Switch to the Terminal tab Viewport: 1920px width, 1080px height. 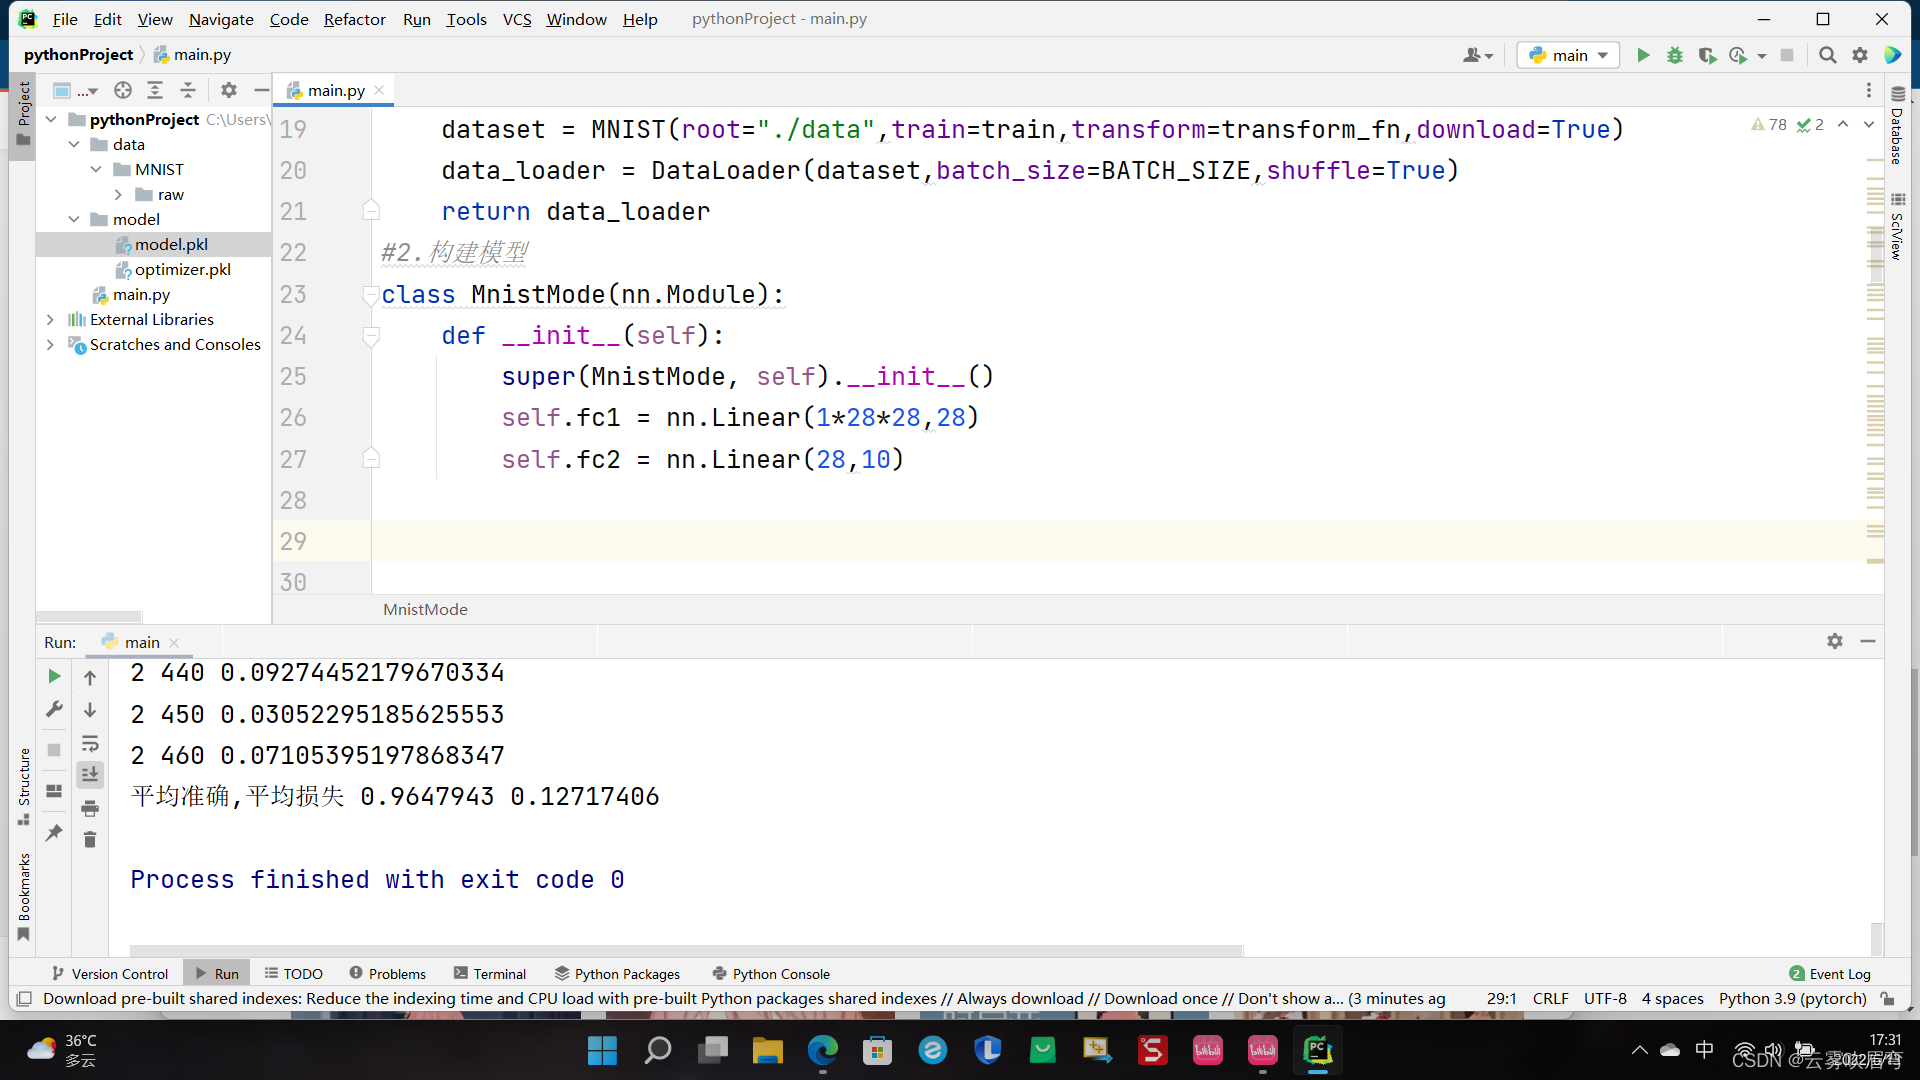coord(489,974)
